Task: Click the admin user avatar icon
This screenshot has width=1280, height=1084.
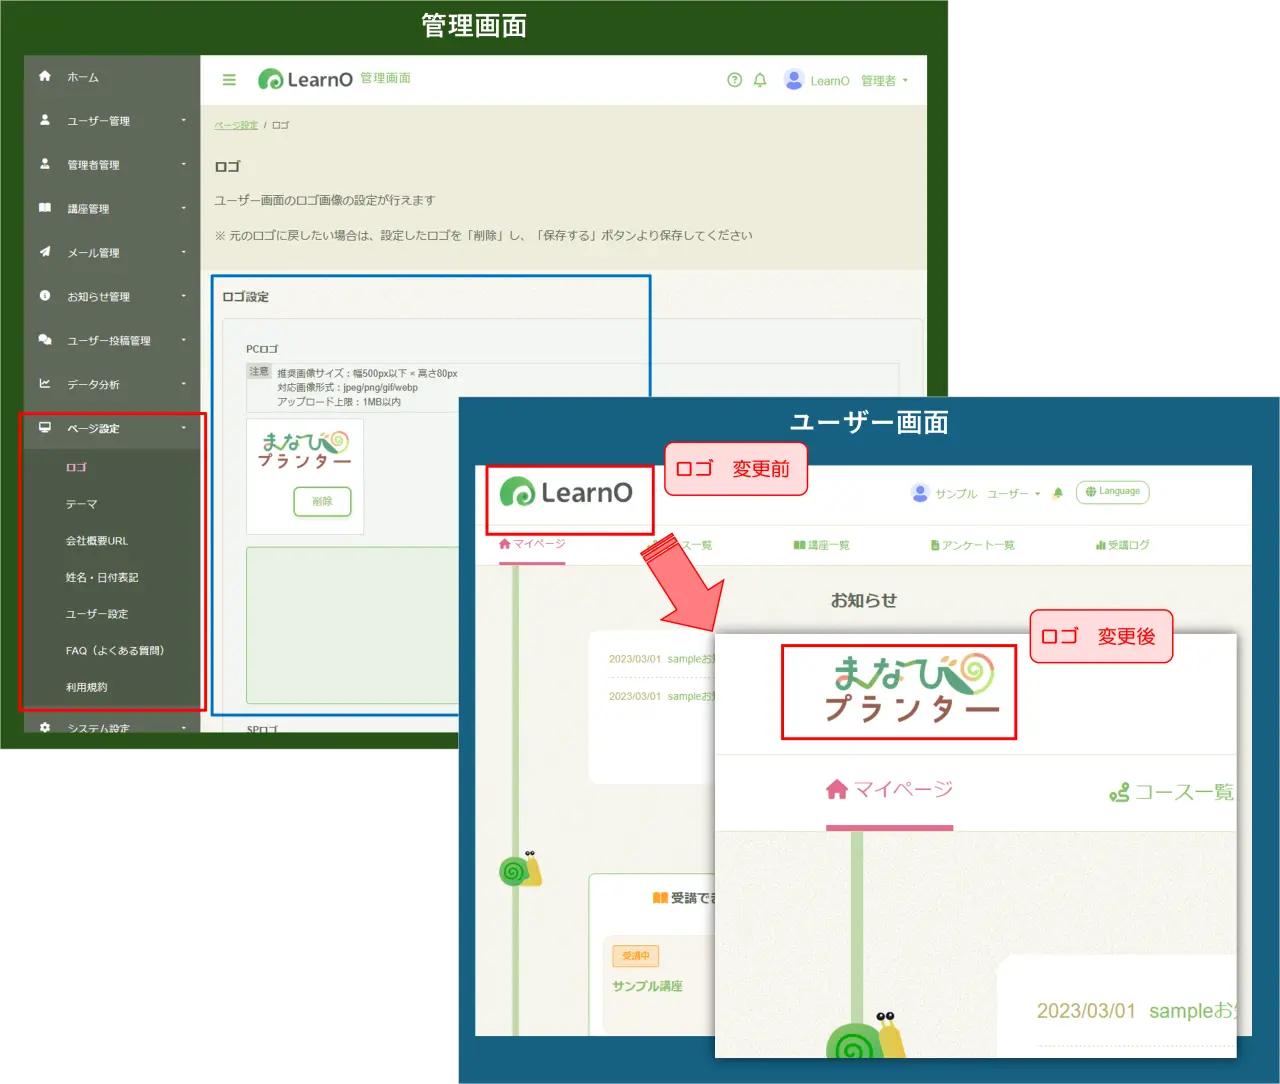Action: tap(794, 80)
